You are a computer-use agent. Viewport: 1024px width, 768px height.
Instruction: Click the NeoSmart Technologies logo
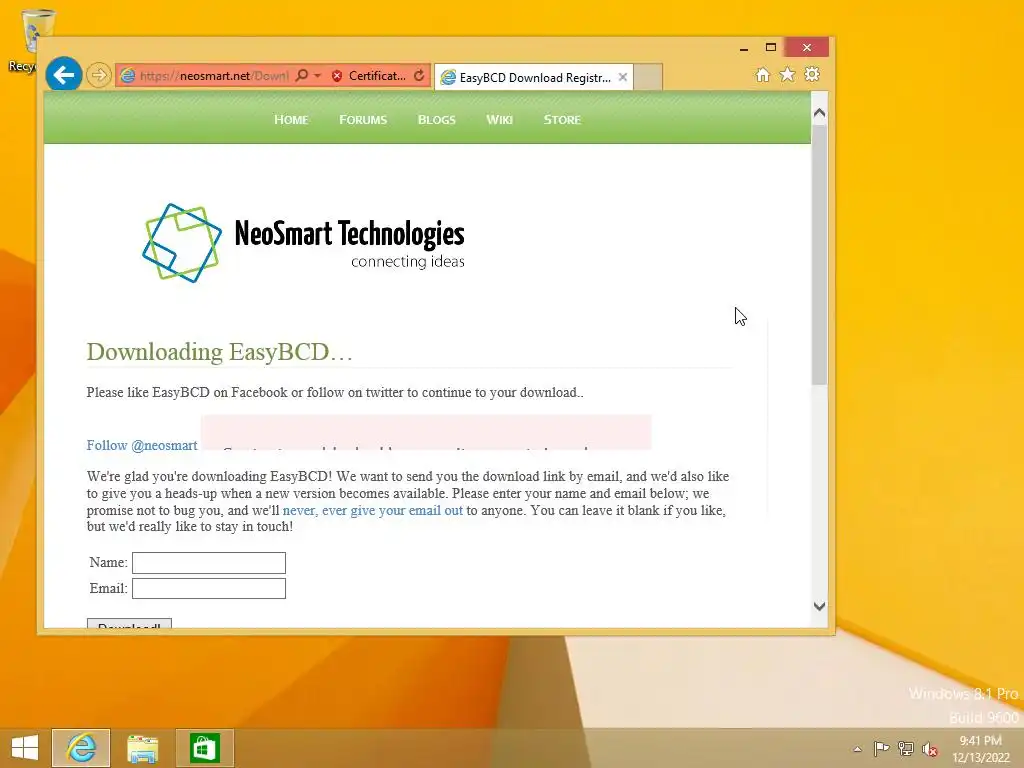304,243
